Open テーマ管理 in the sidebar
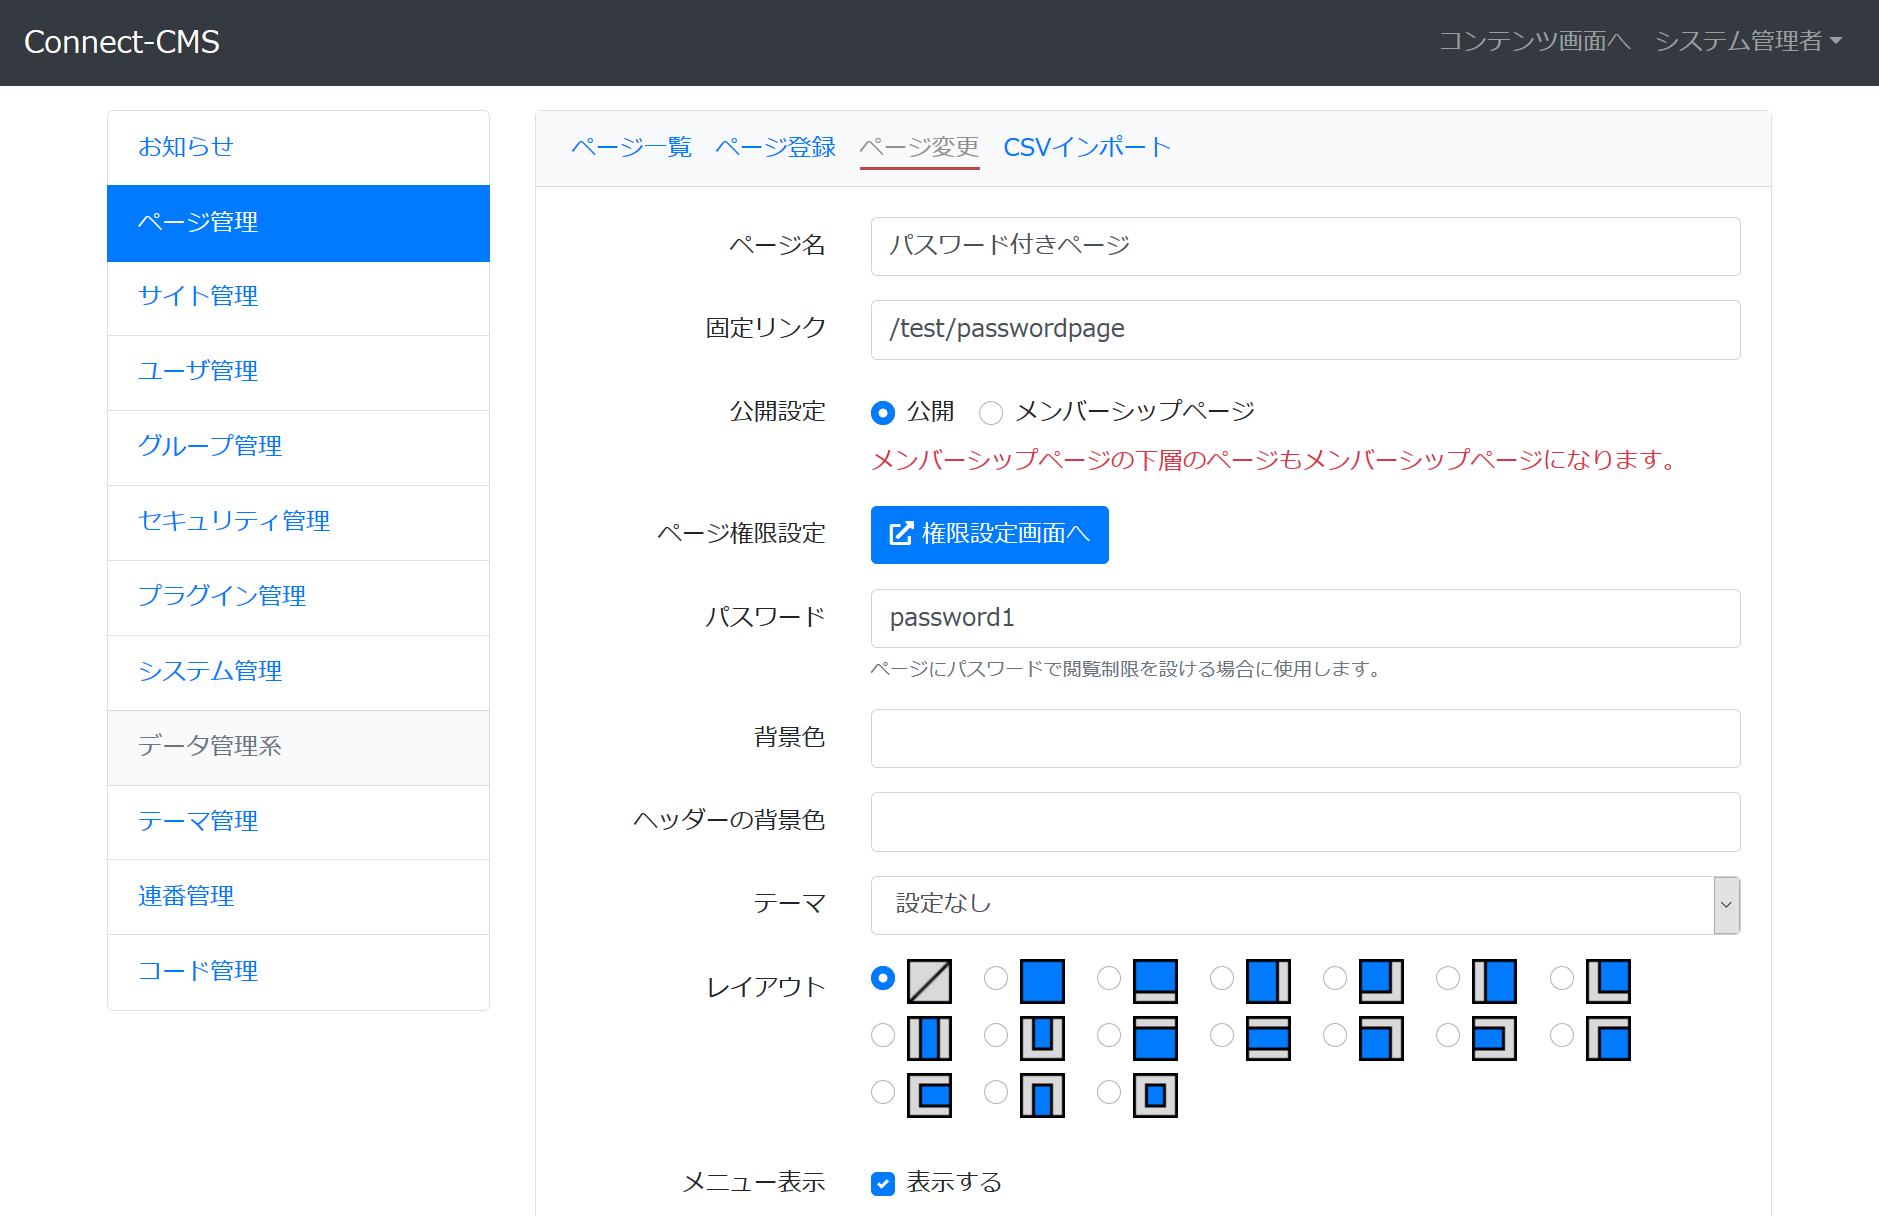1879x1216 pixels. click(x=298, y=822)
